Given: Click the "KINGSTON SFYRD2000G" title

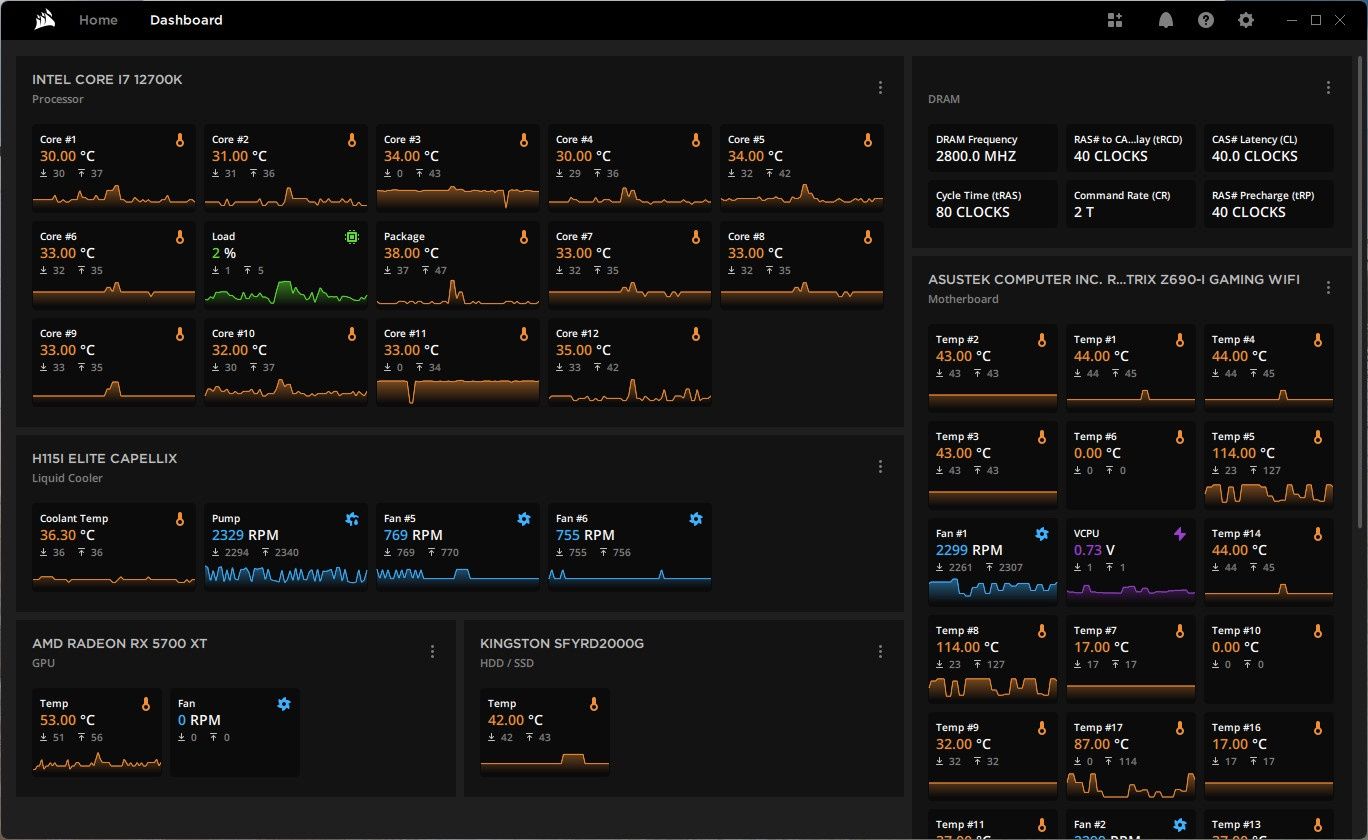Looking at the screenshot, I should 562,644.
